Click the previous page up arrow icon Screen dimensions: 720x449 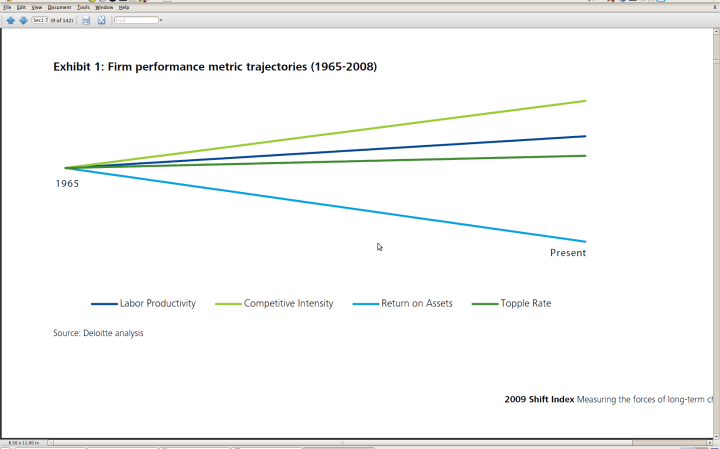point(10,20)
